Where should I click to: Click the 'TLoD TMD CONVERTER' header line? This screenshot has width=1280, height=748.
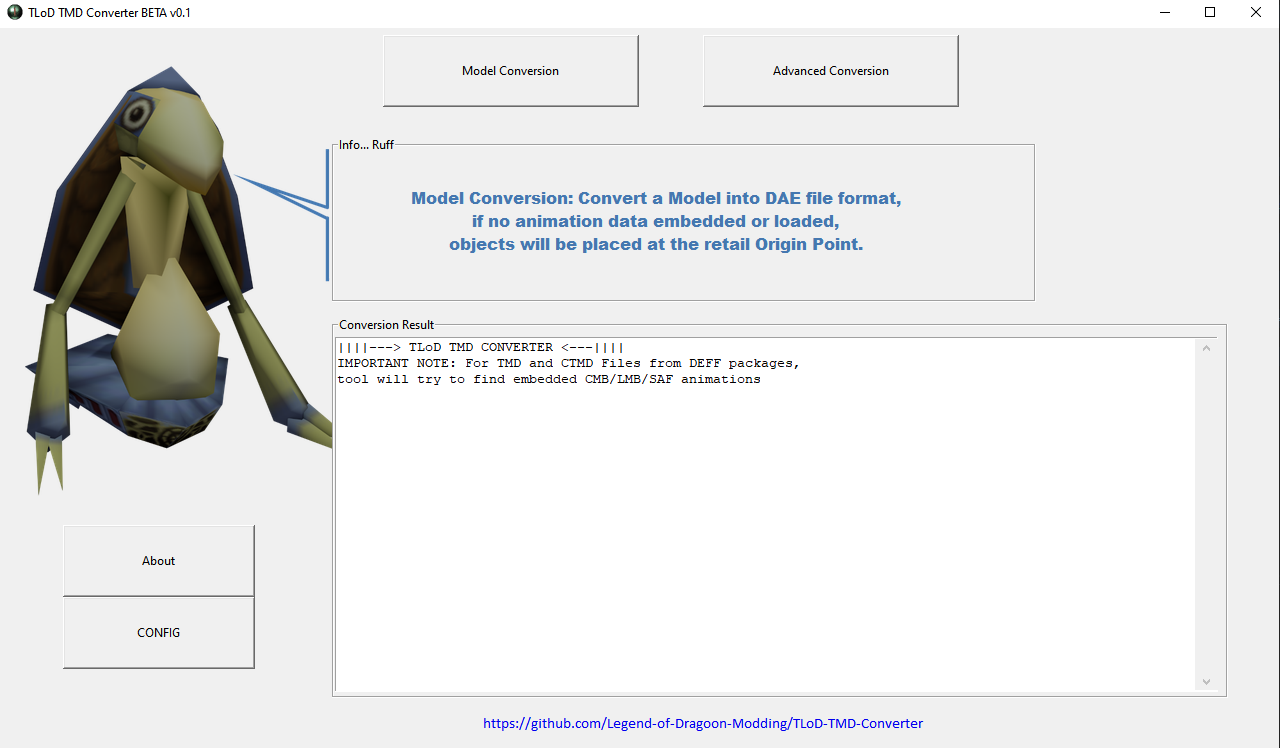481,347
